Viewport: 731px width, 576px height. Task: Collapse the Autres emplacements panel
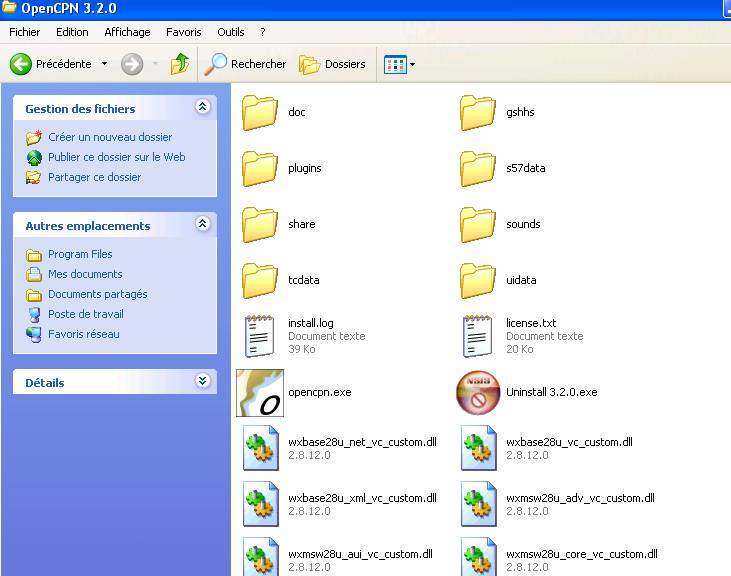coord(203,225)
